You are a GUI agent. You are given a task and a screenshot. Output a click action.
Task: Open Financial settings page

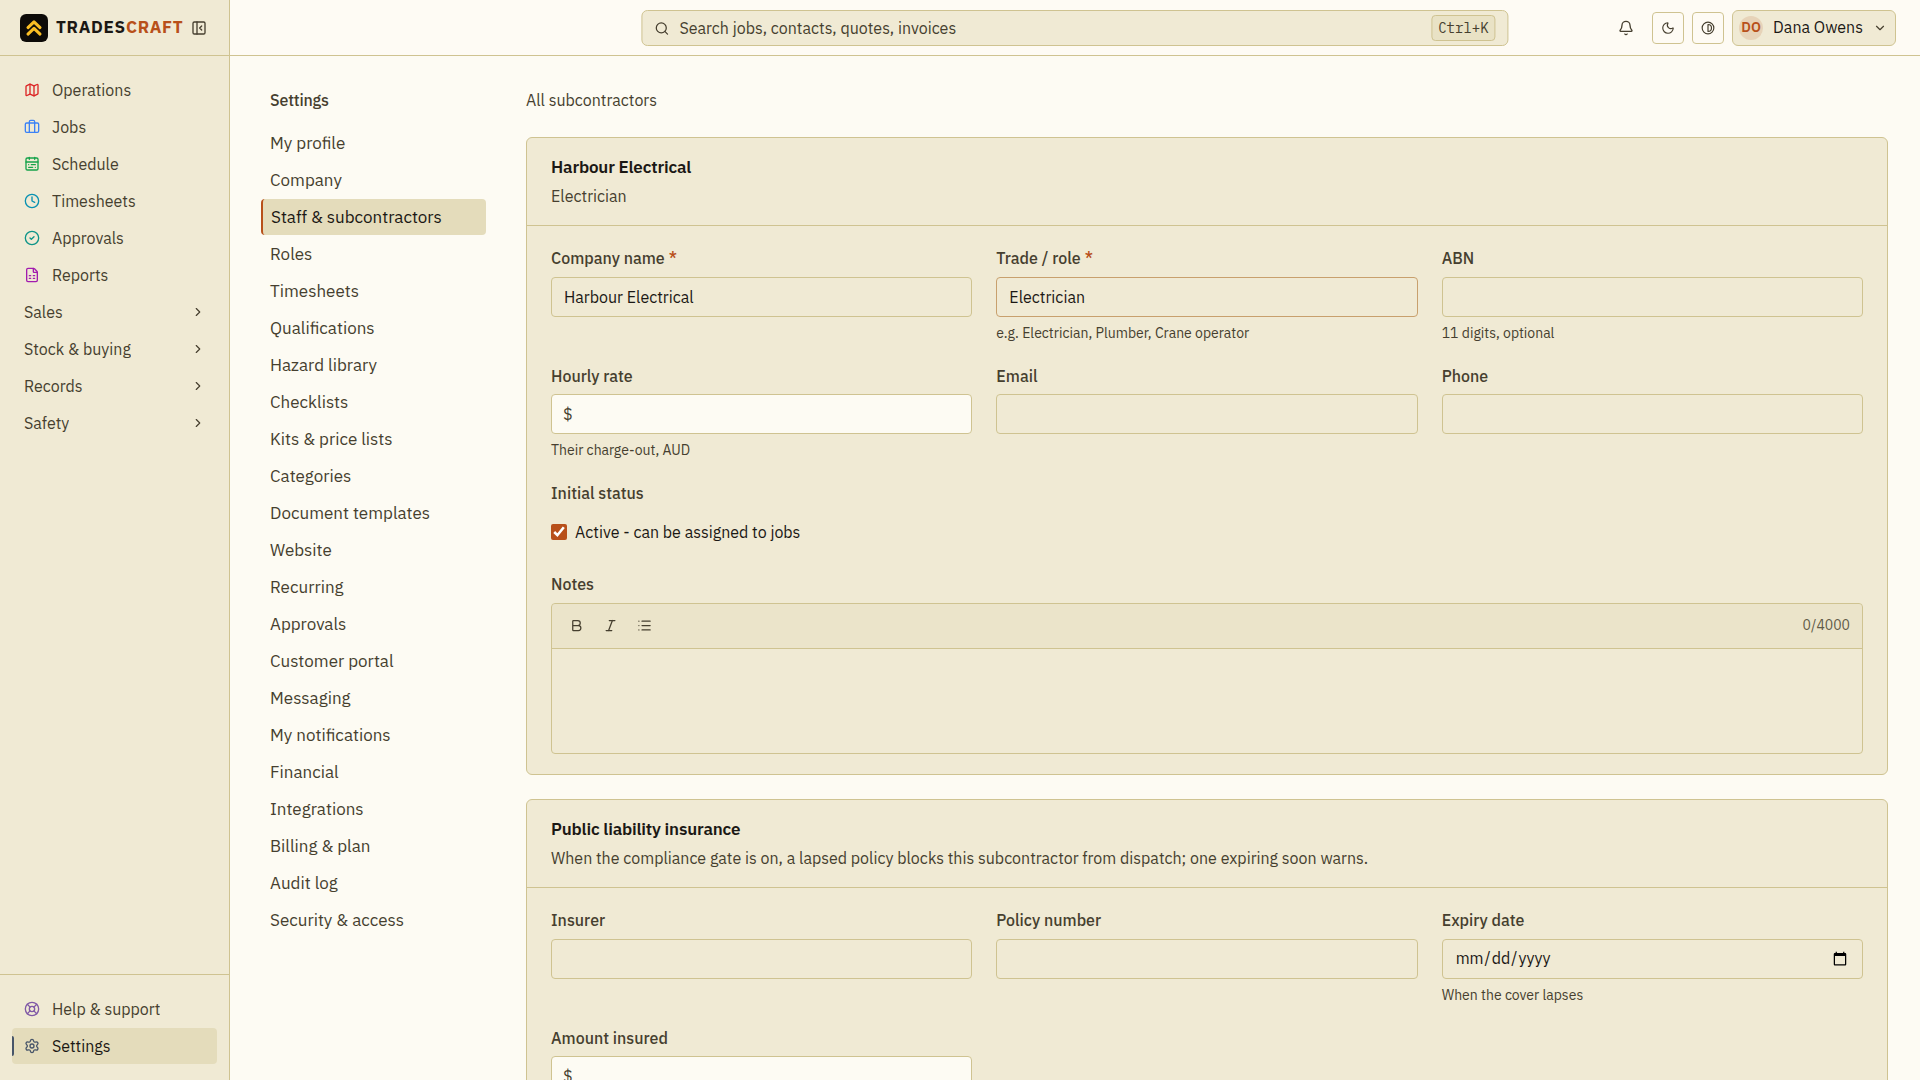click(373, 772)
